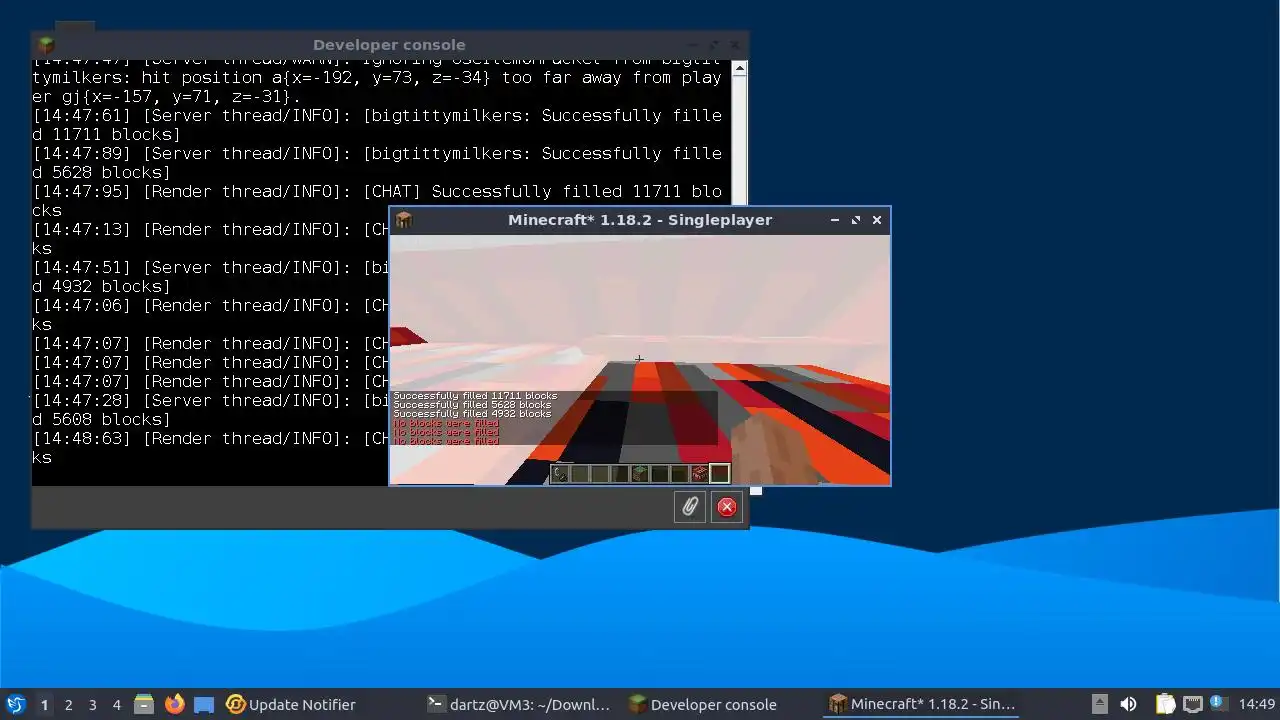This screenshot has height=720, width=1280.
Task: Open the Update Notifier taskbar entry
Action: tap(291, 704)
